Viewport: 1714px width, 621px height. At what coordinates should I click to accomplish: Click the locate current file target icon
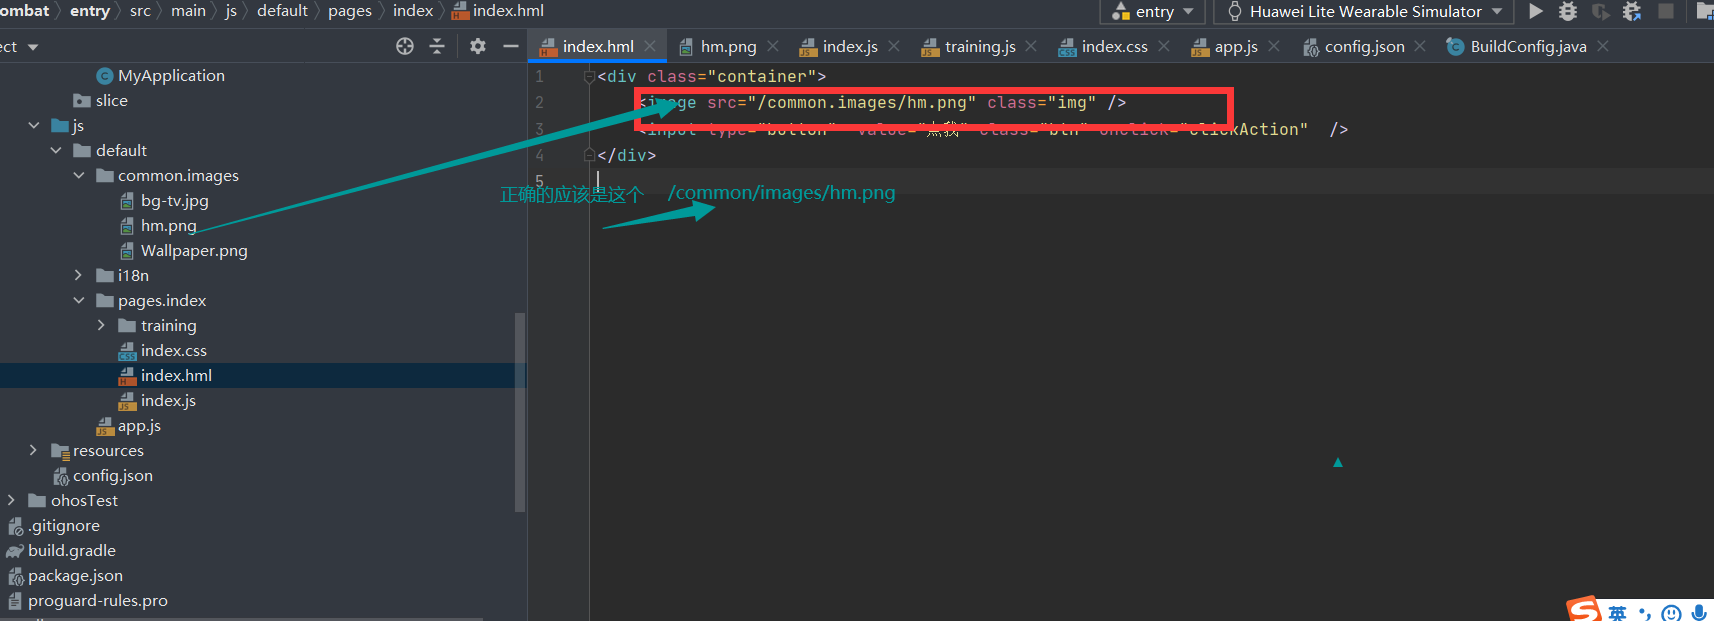405,46
